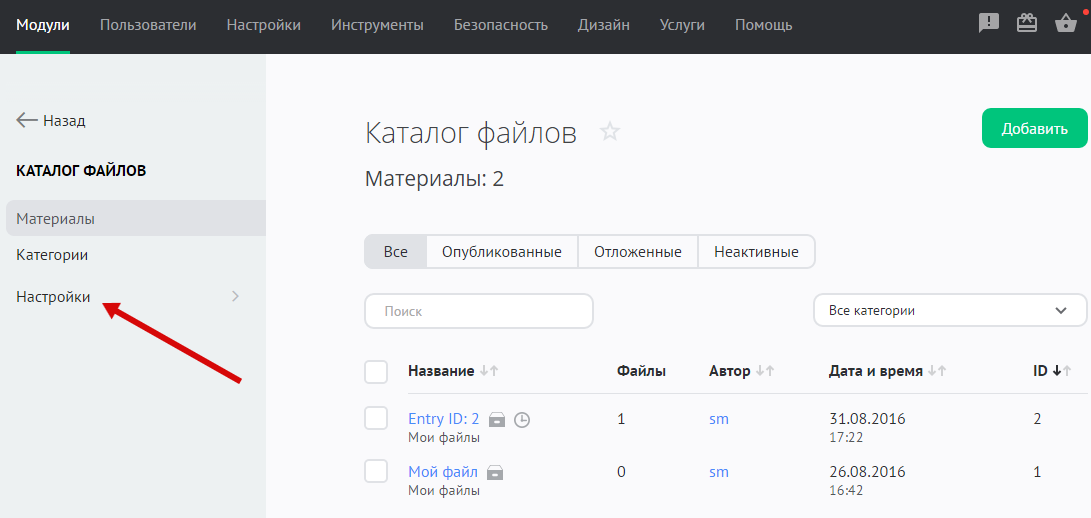The height and width of the screenshot is (518, 1091).
Task: Open the Entry ID: 2 link
Action: (443, 419)
